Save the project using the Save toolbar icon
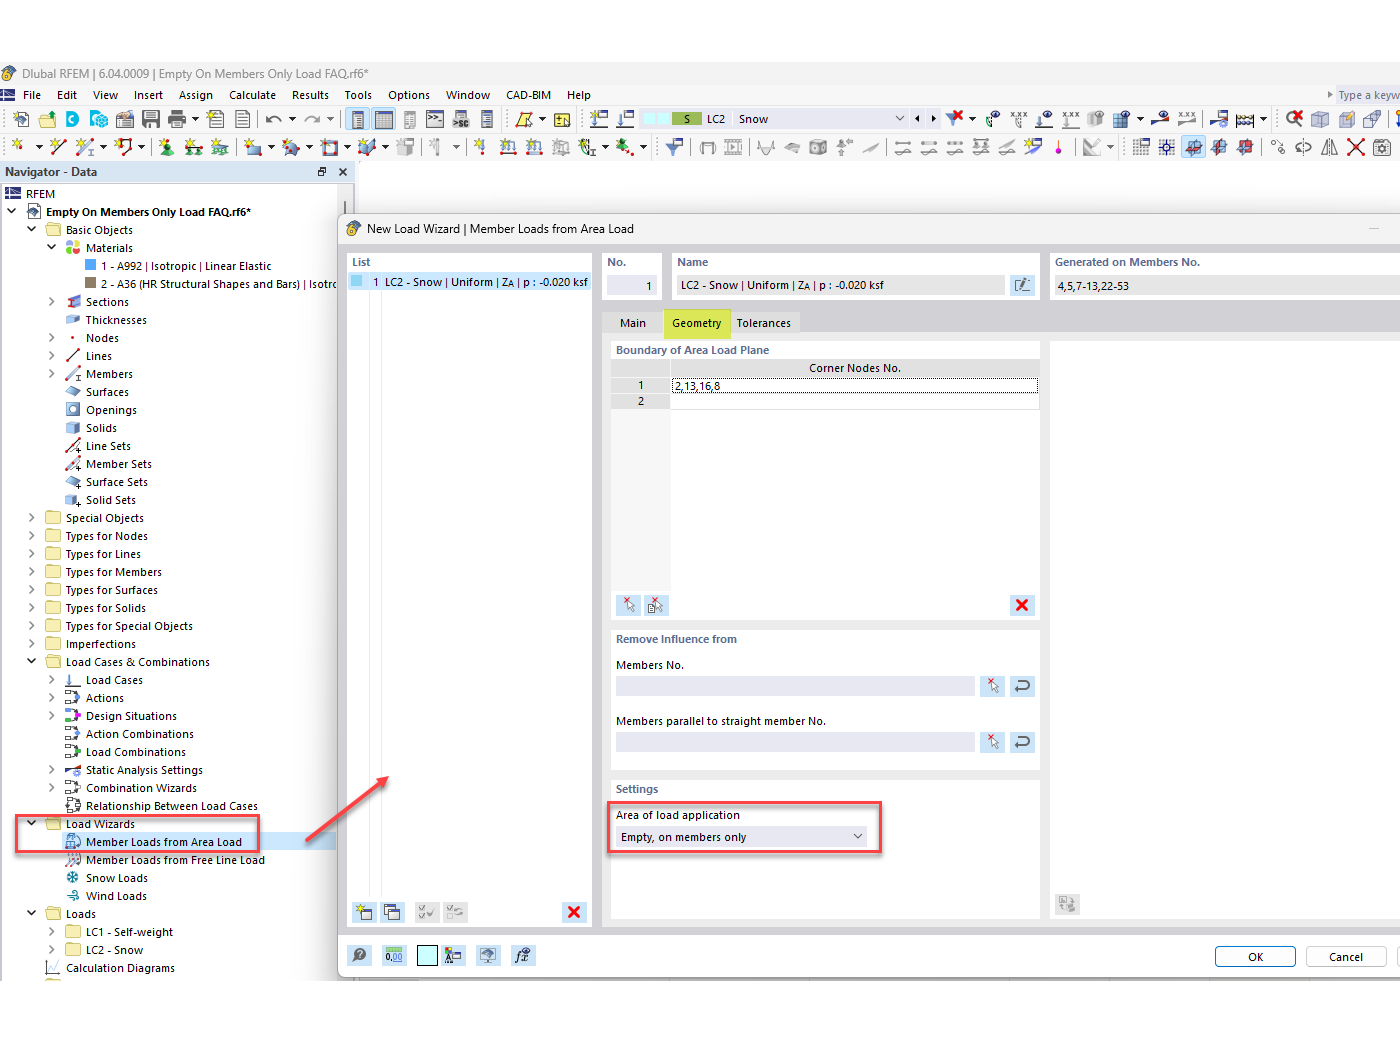The height and width of the screenshot is (1050, 1400). click(152, 118)
